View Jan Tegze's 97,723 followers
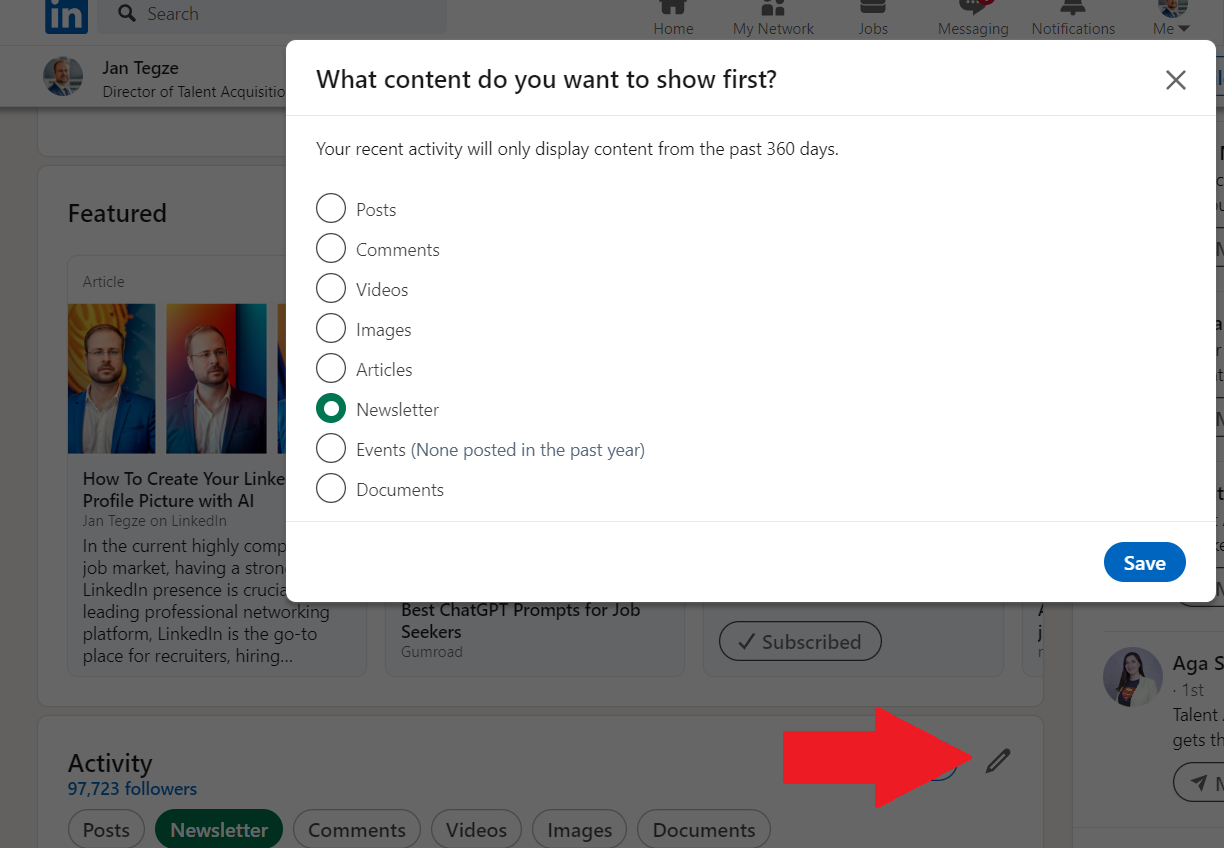 [x=132, y=788]
